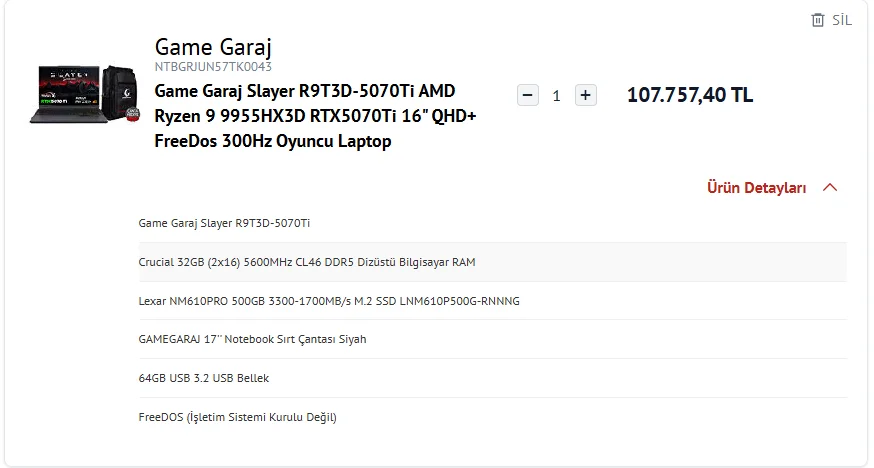Select the product code NTBGRJUN57TK0043
The height and width of the screenshot is (468, 874).
point(213,66)
